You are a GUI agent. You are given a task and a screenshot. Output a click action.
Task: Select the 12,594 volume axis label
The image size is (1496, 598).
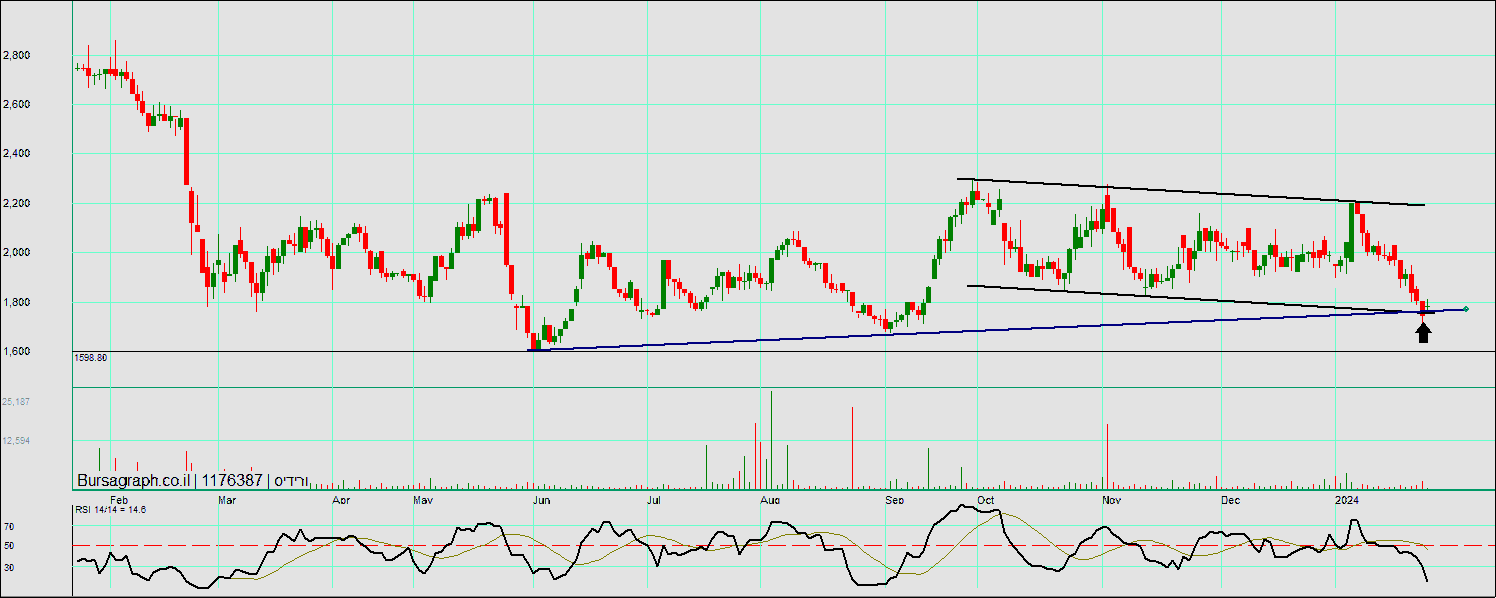point(17,441)
